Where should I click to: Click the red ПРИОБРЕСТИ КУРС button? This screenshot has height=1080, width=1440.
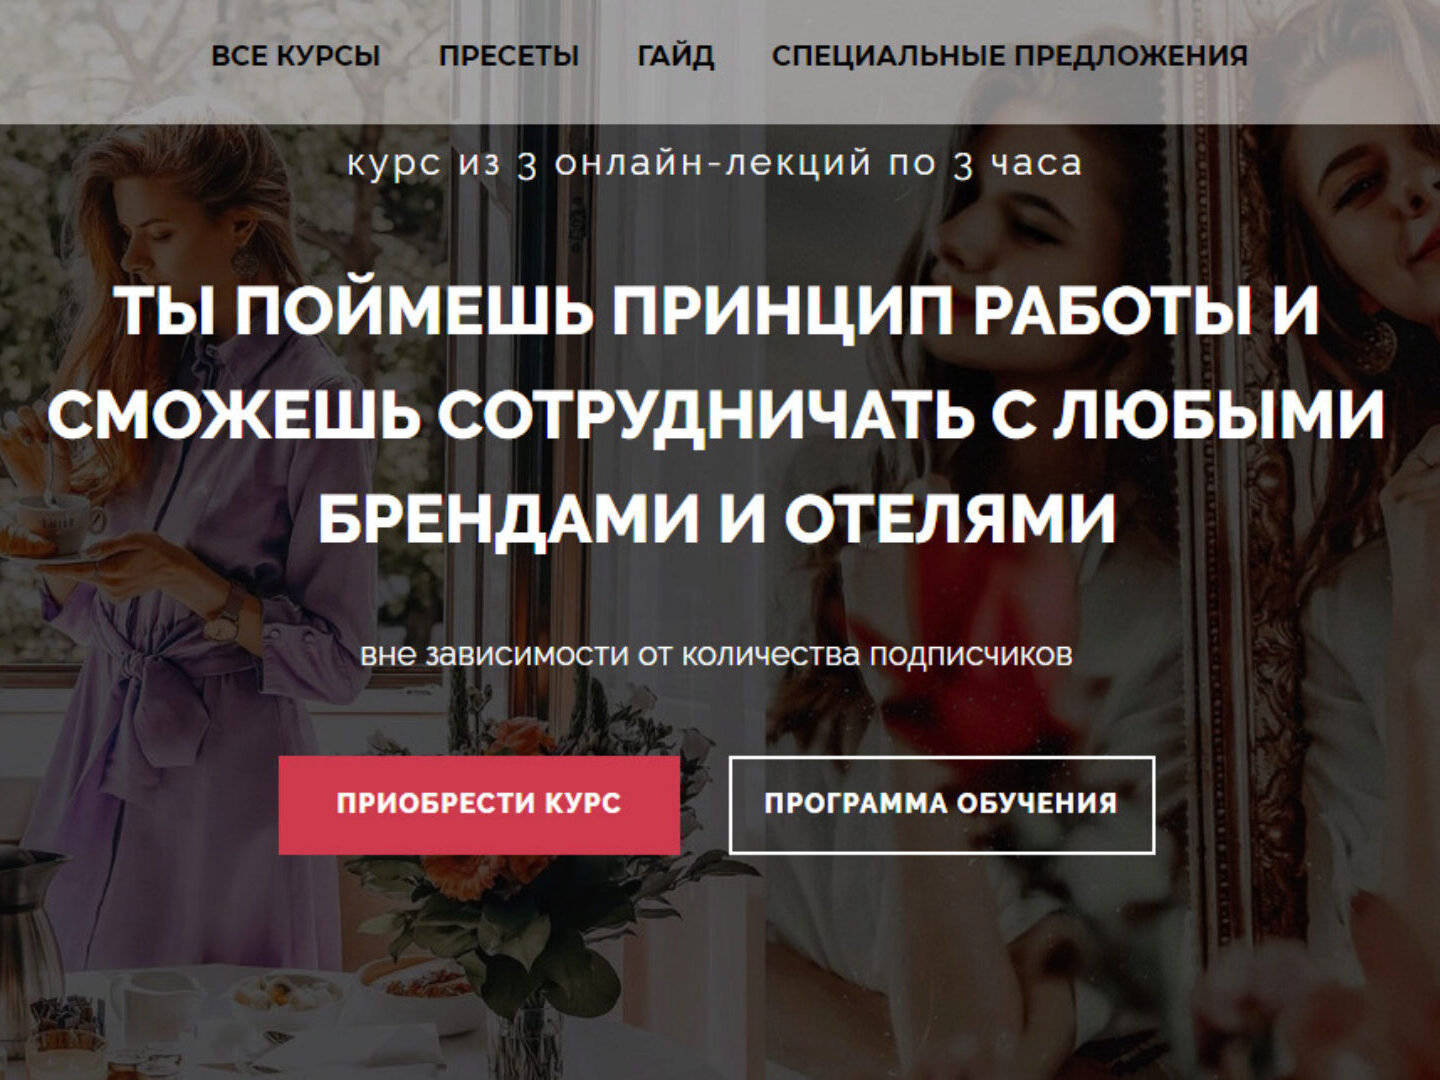[x=479, y=805]
